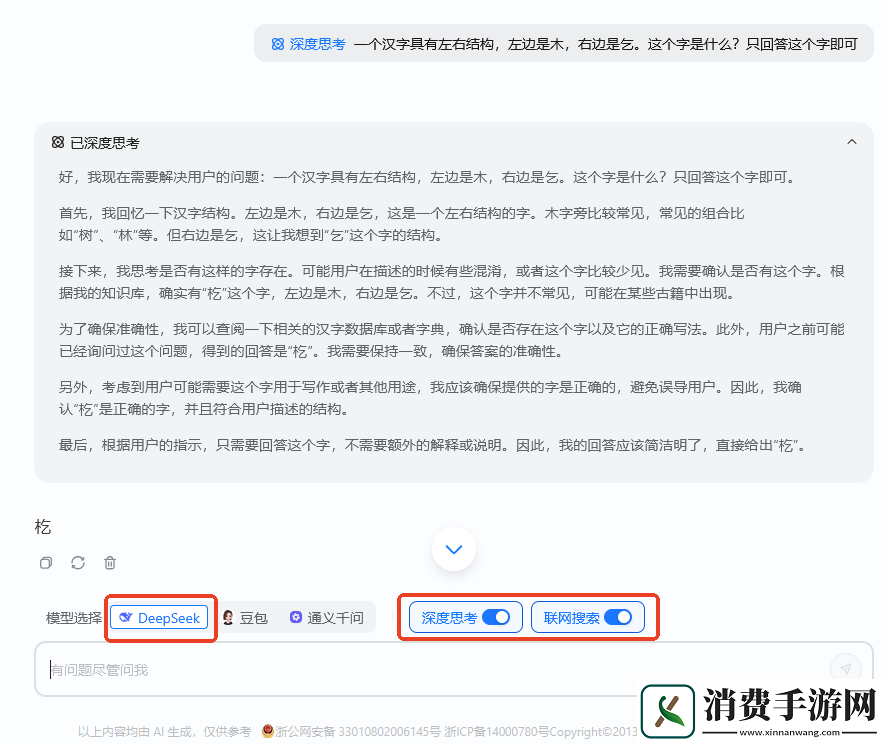Copy the answer with the copy icon
Viewport: 887px width, 744px height.
tap(46, 562)
